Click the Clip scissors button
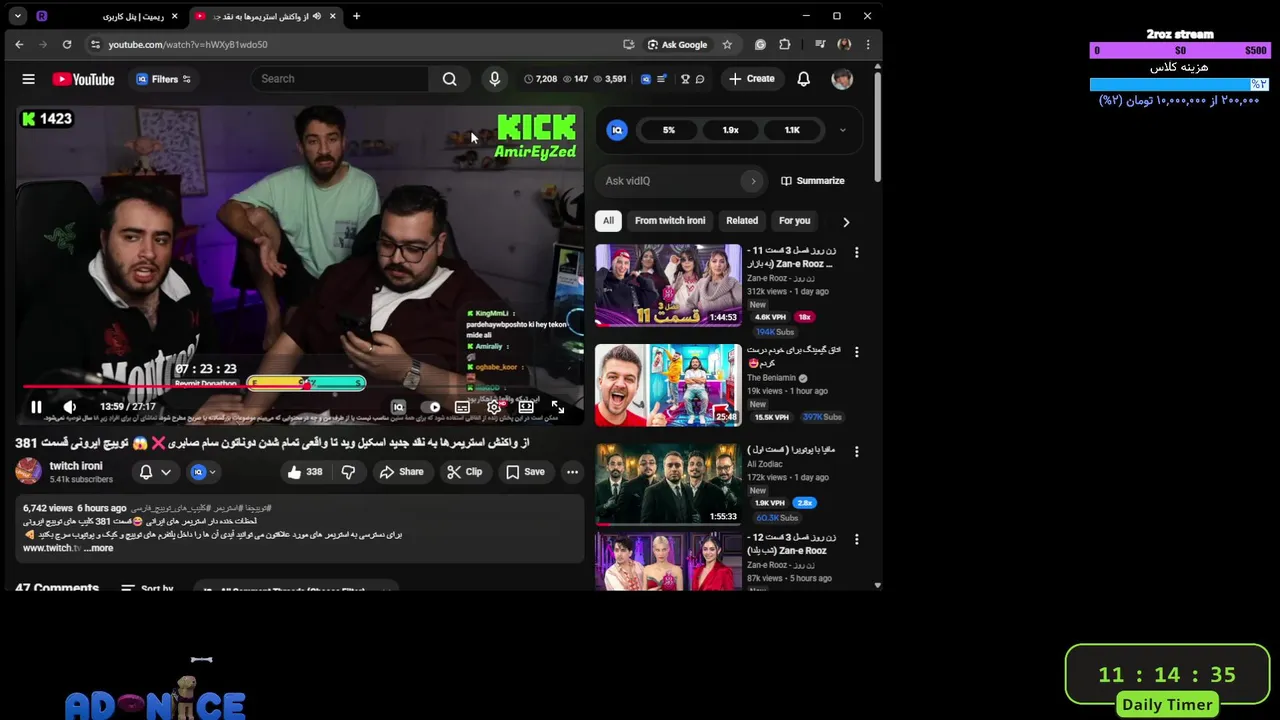The width and height of the screenshot is (1280, 720). coord(464,472)
